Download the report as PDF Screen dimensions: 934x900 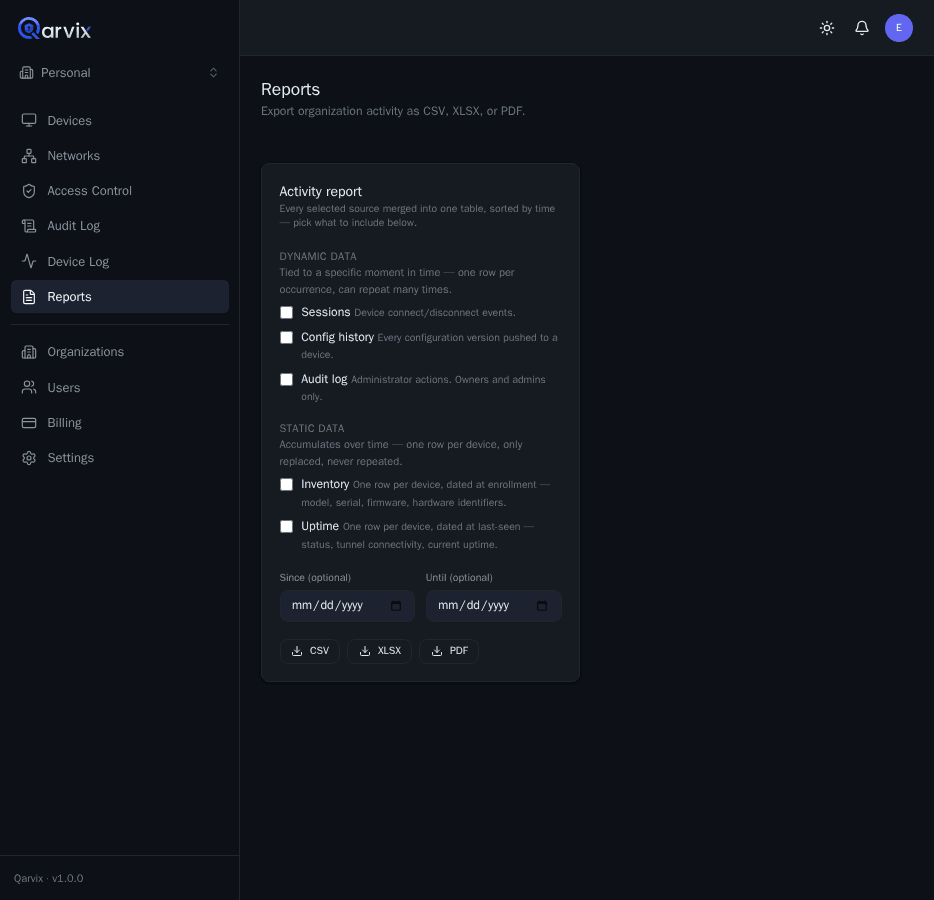(449, 651)
